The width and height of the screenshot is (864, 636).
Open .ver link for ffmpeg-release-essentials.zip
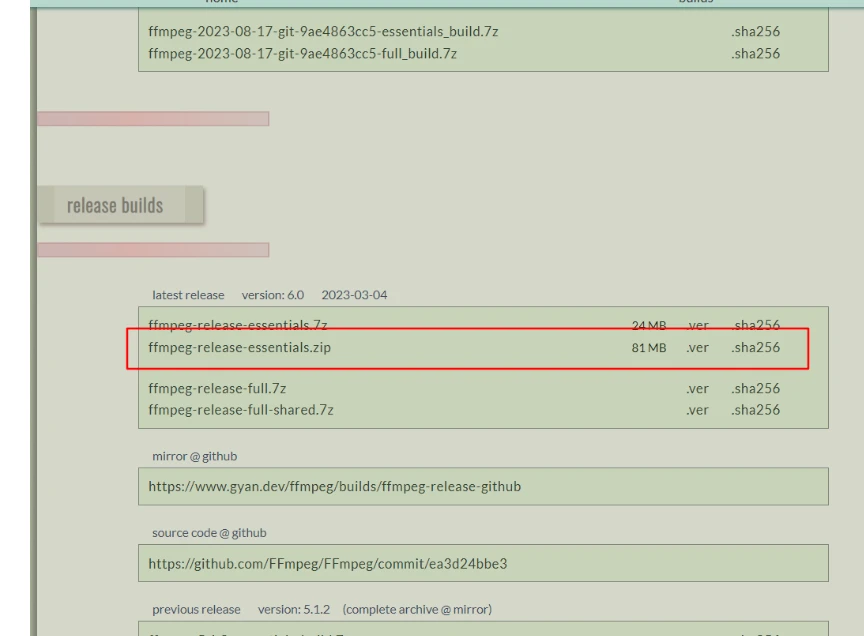(x=697, y=348)
